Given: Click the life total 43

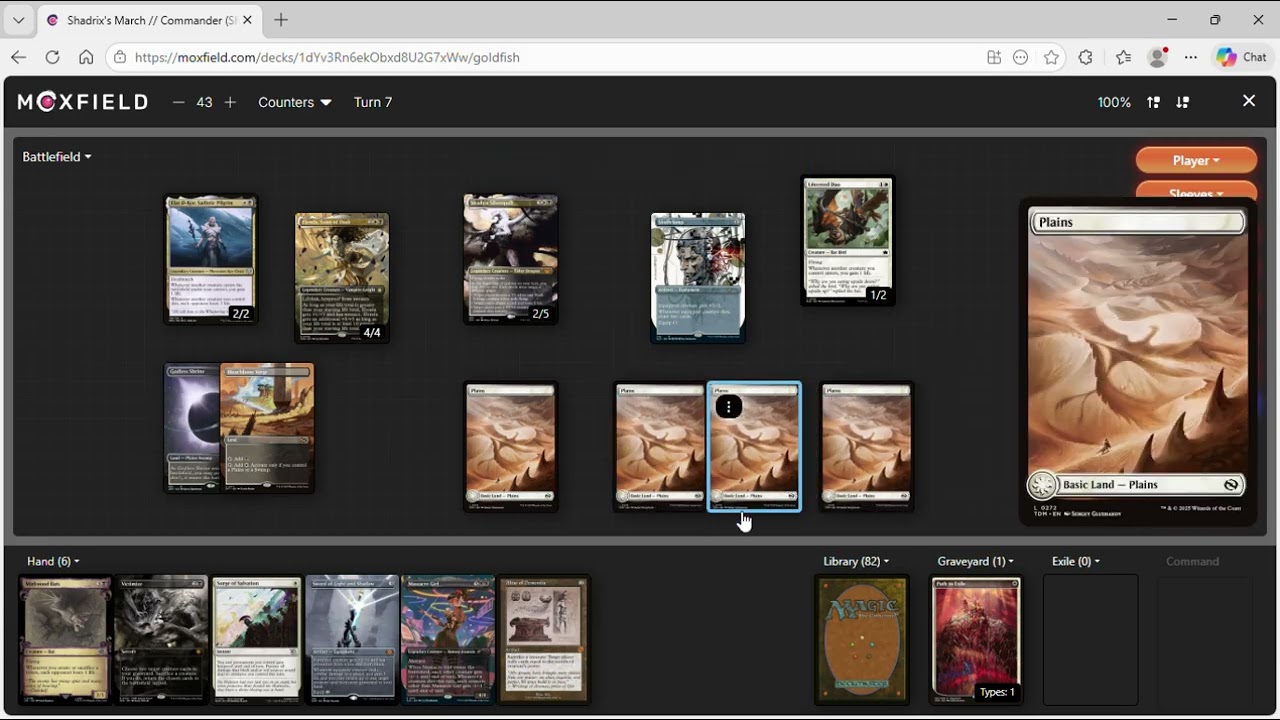Looking at the screenshot, I should 204,102.
